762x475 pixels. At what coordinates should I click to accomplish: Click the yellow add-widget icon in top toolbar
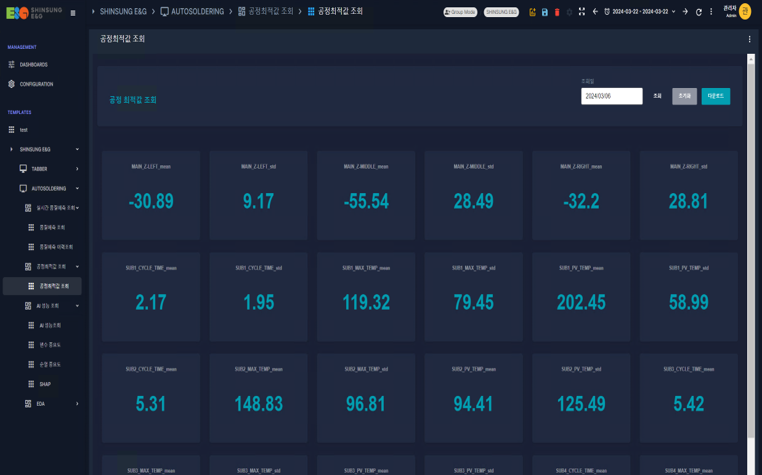(x=533, y=12)
